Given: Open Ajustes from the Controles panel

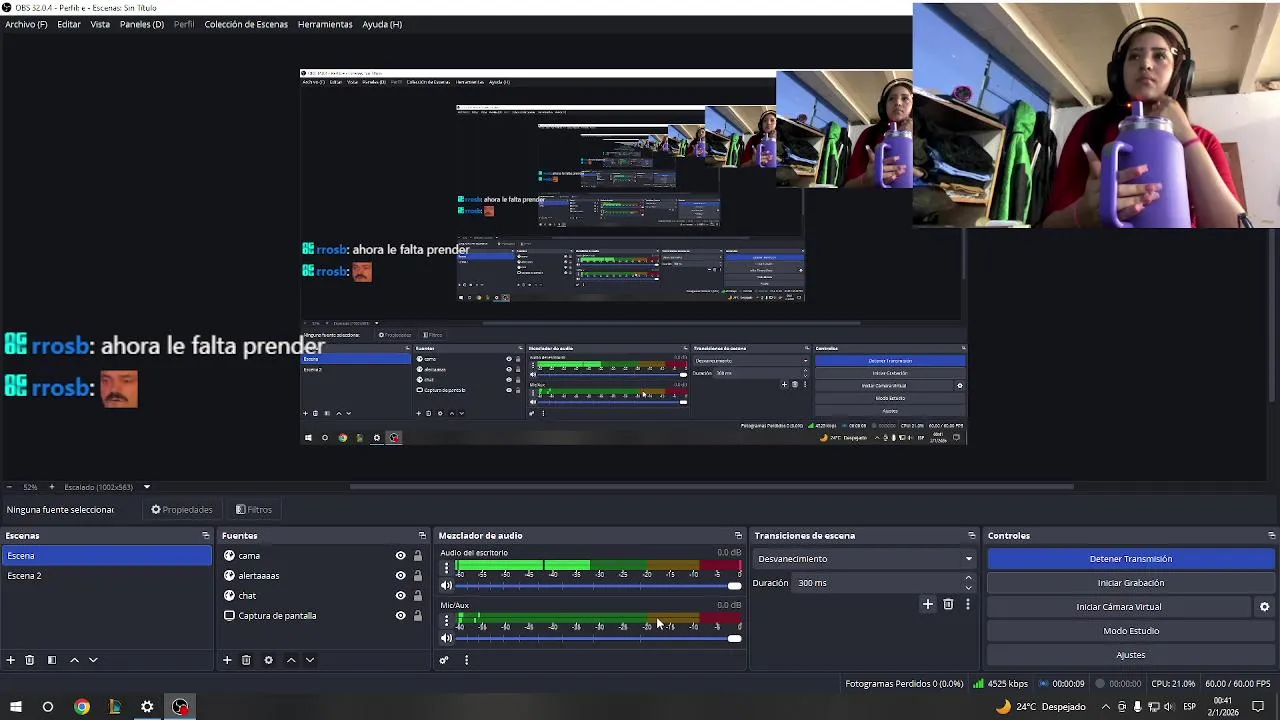Looking at the screenshot, I should point(1131,655).
